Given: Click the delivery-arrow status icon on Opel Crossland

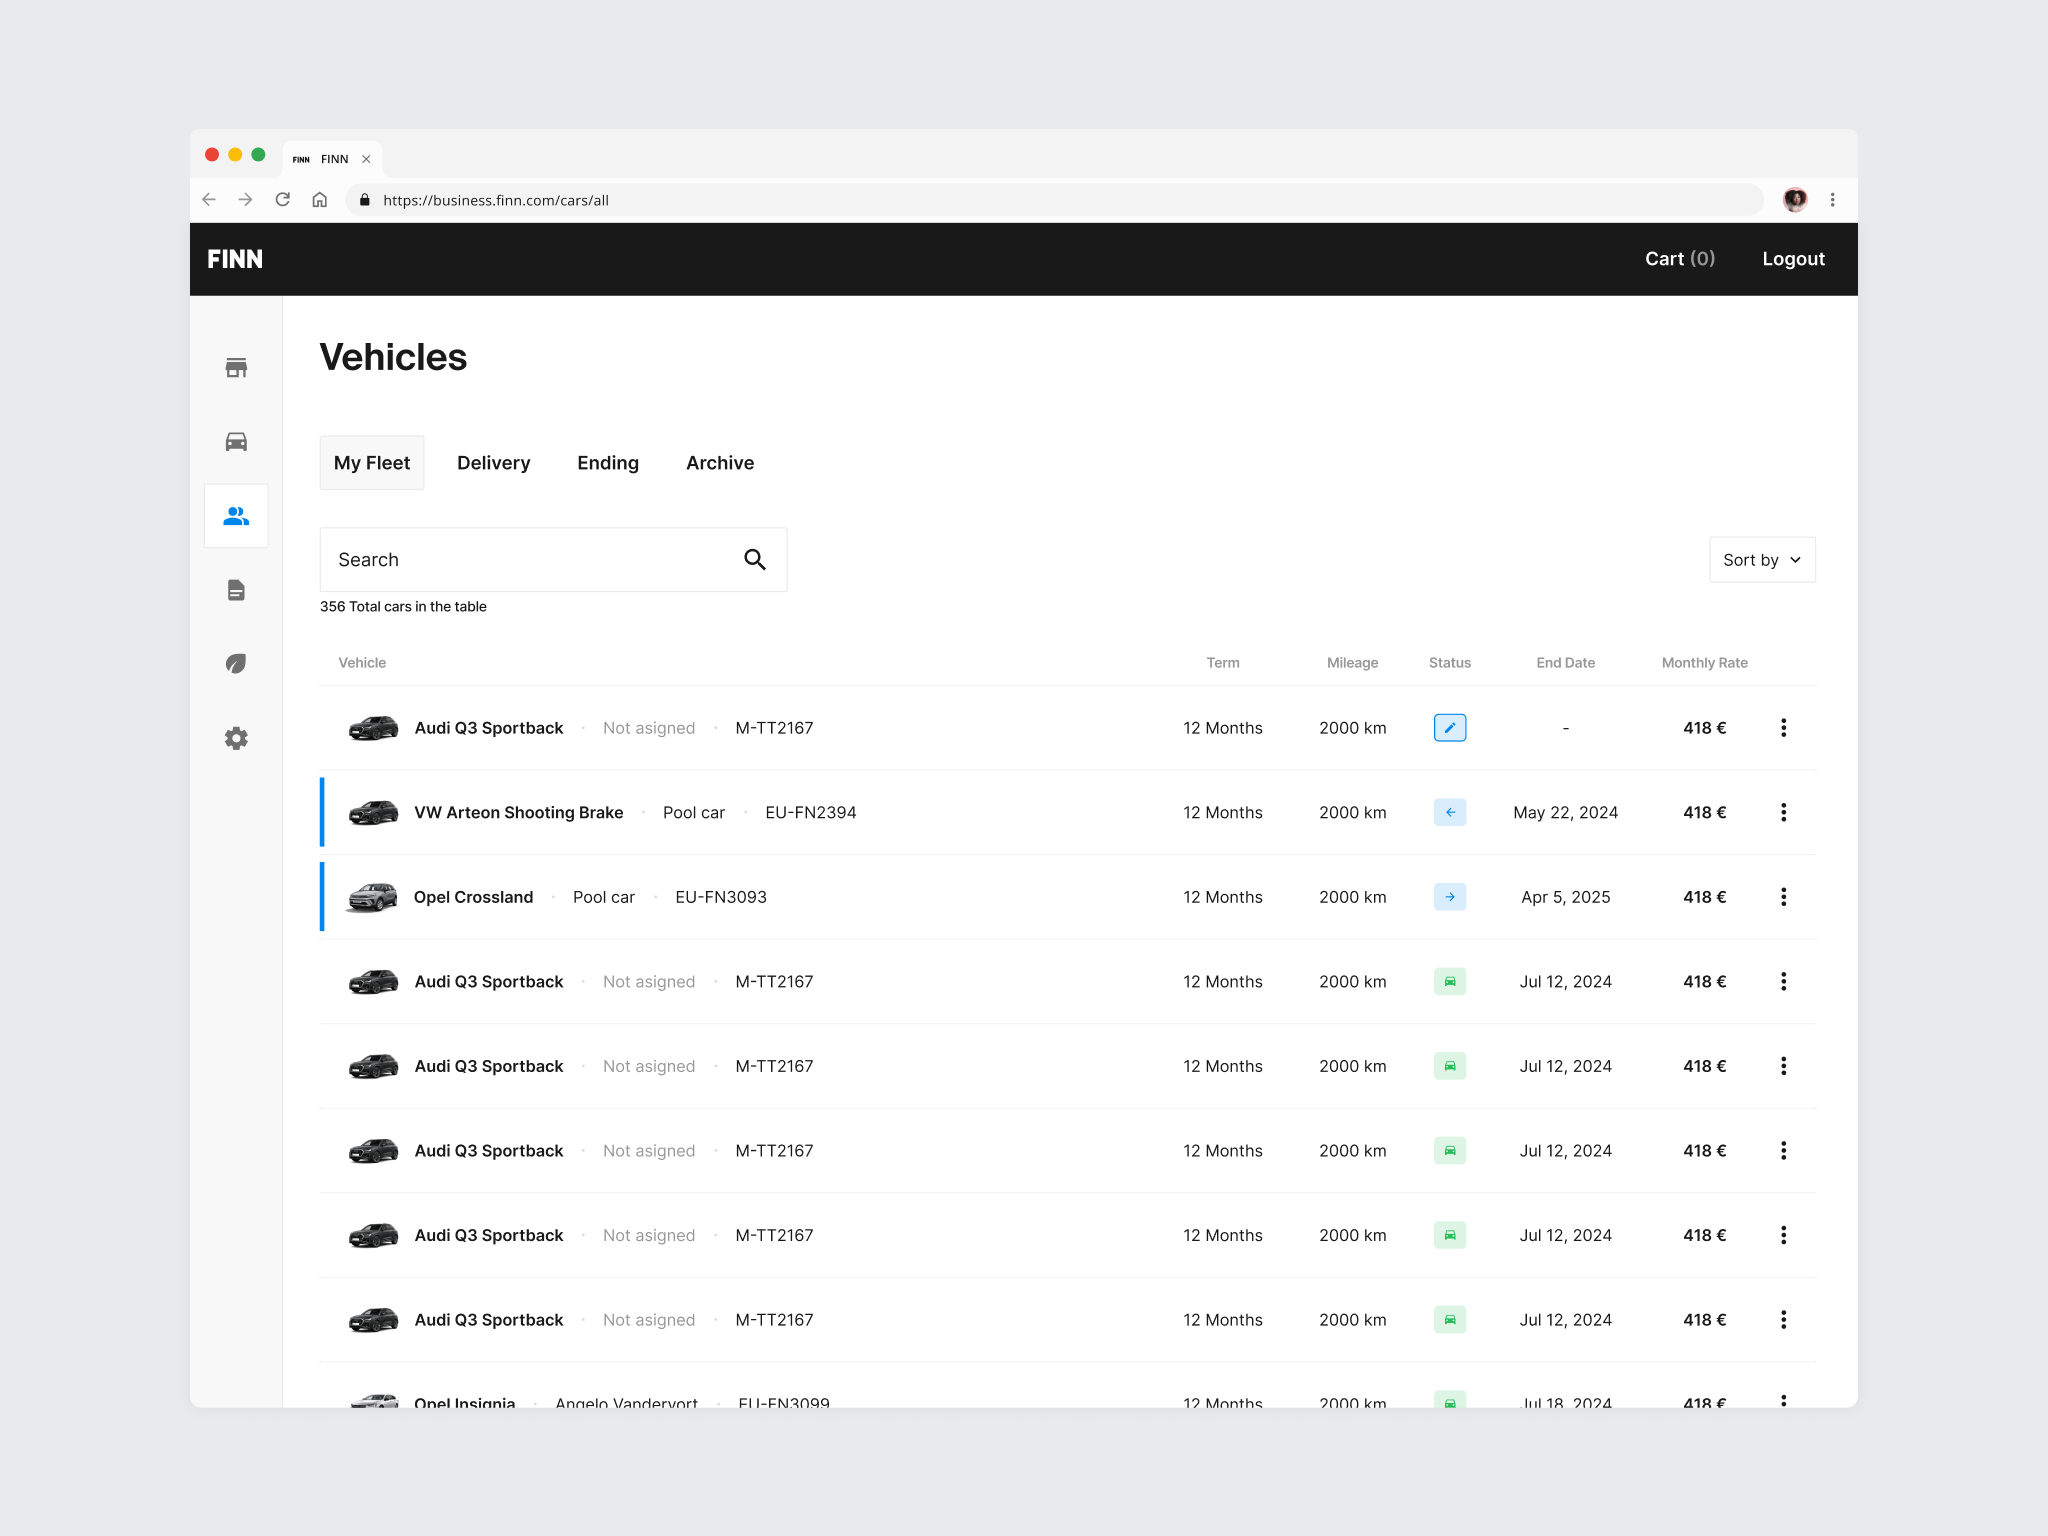Looking at the screenshot, I should click(x=1450, y=897).
